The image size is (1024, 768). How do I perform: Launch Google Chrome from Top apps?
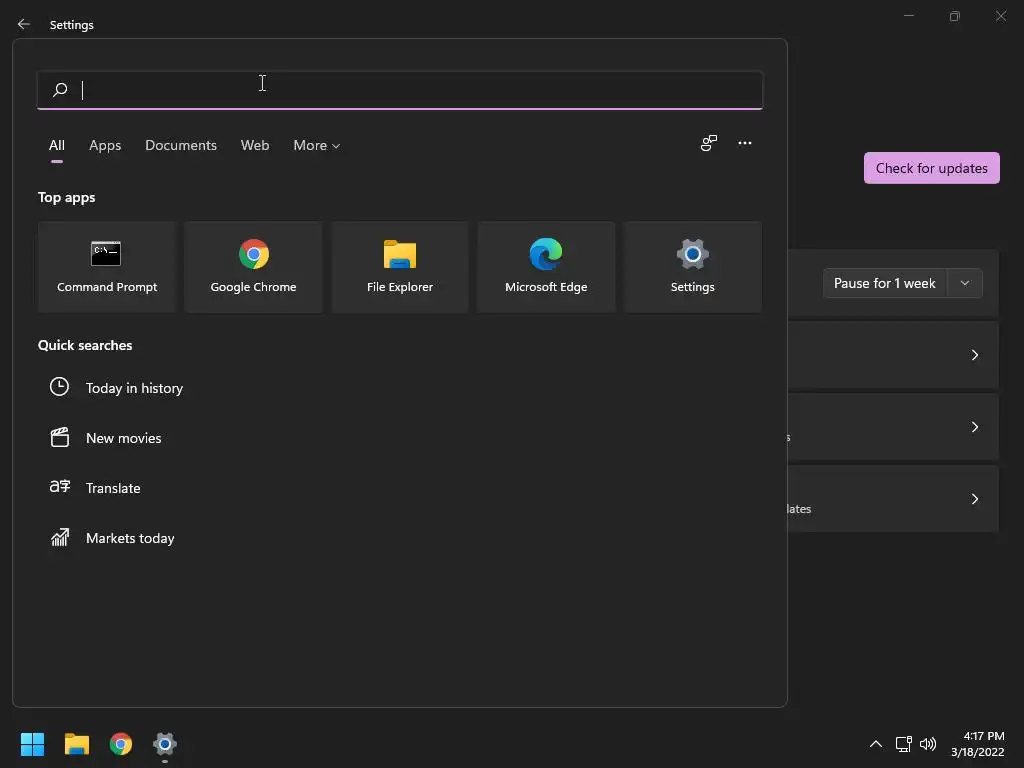[x=253, y=267]
